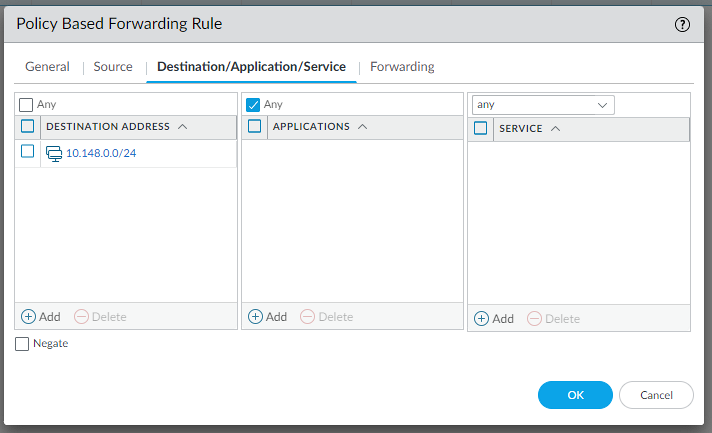Click Delete icon in Service panel
712x433 pixels.
(535, 318)
